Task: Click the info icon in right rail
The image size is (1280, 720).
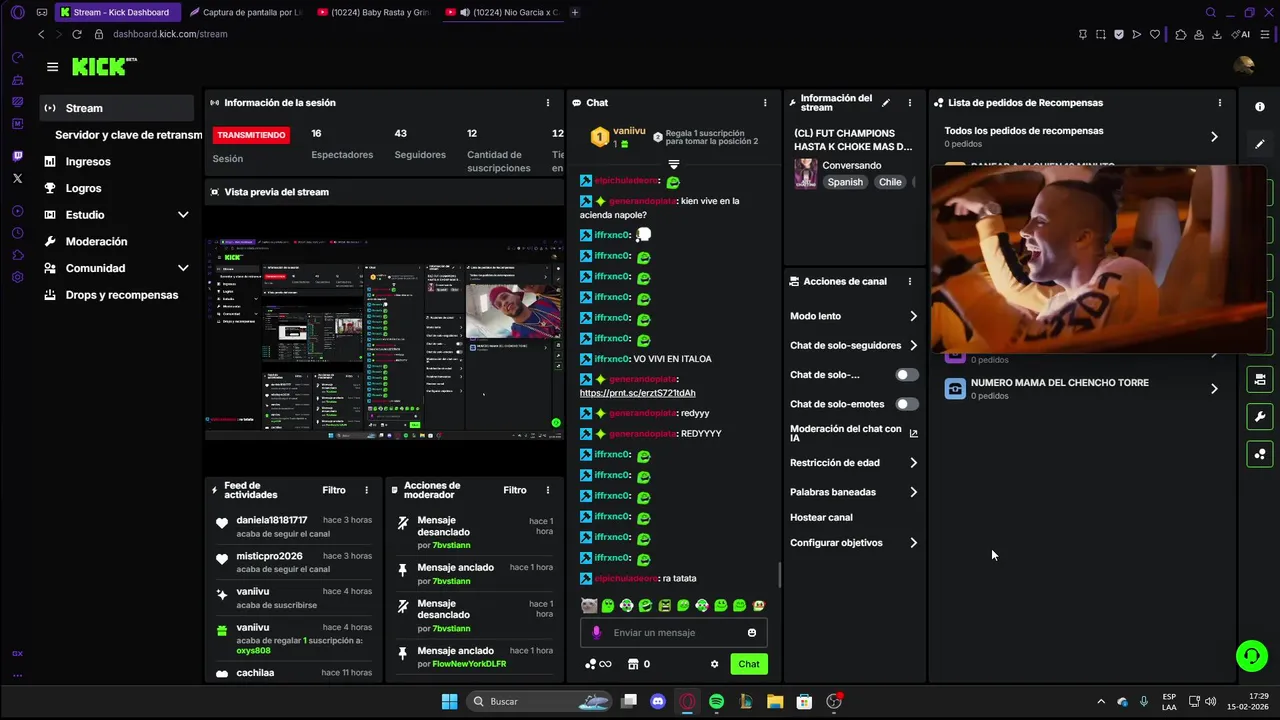Action: point(1260,107)
